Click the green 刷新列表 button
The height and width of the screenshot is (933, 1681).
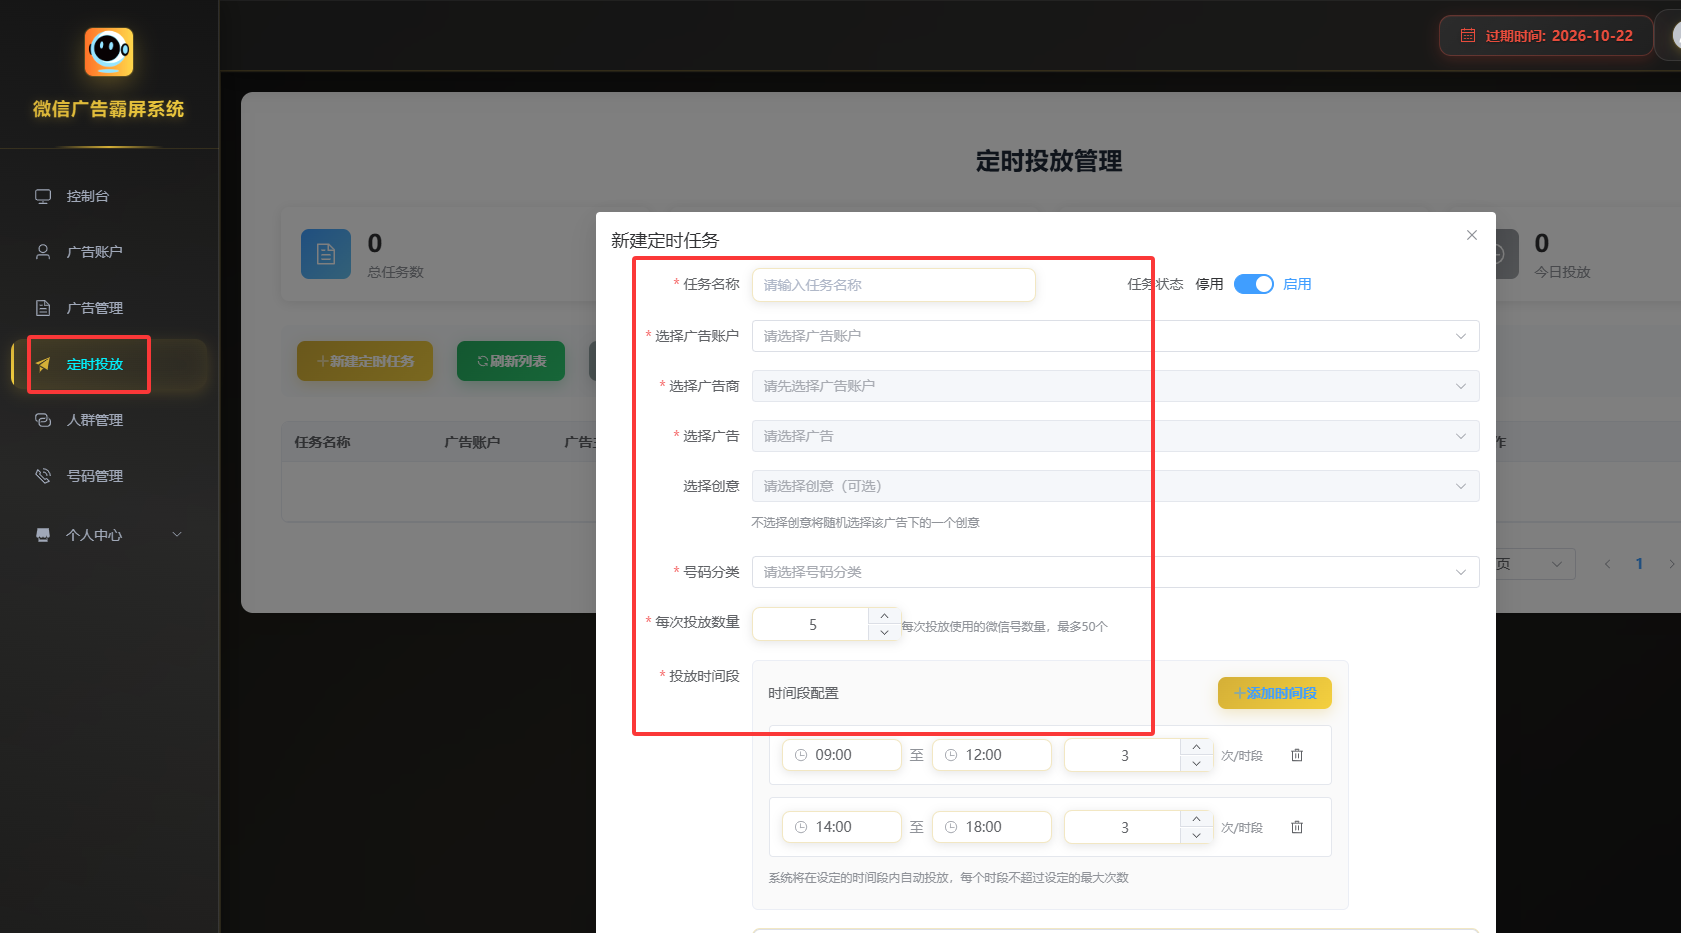pyautogui.click(x=511, y=361)
